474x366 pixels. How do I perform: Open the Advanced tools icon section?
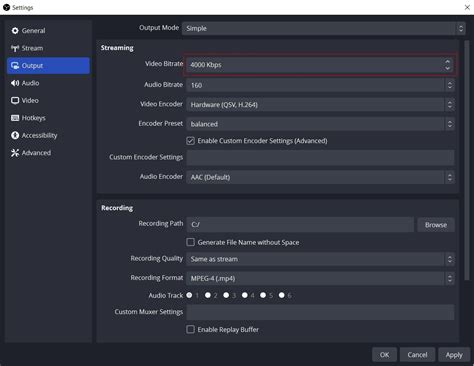(x=15, y=153)
